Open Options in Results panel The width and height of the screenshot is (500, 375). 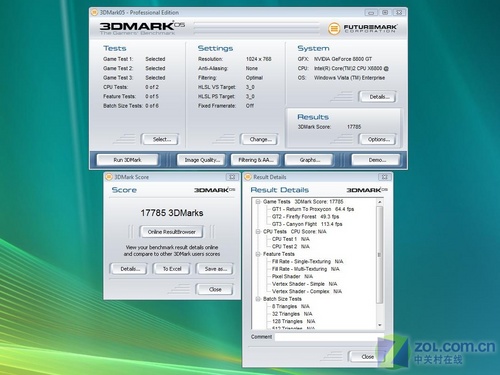click(x=378, y=139)
